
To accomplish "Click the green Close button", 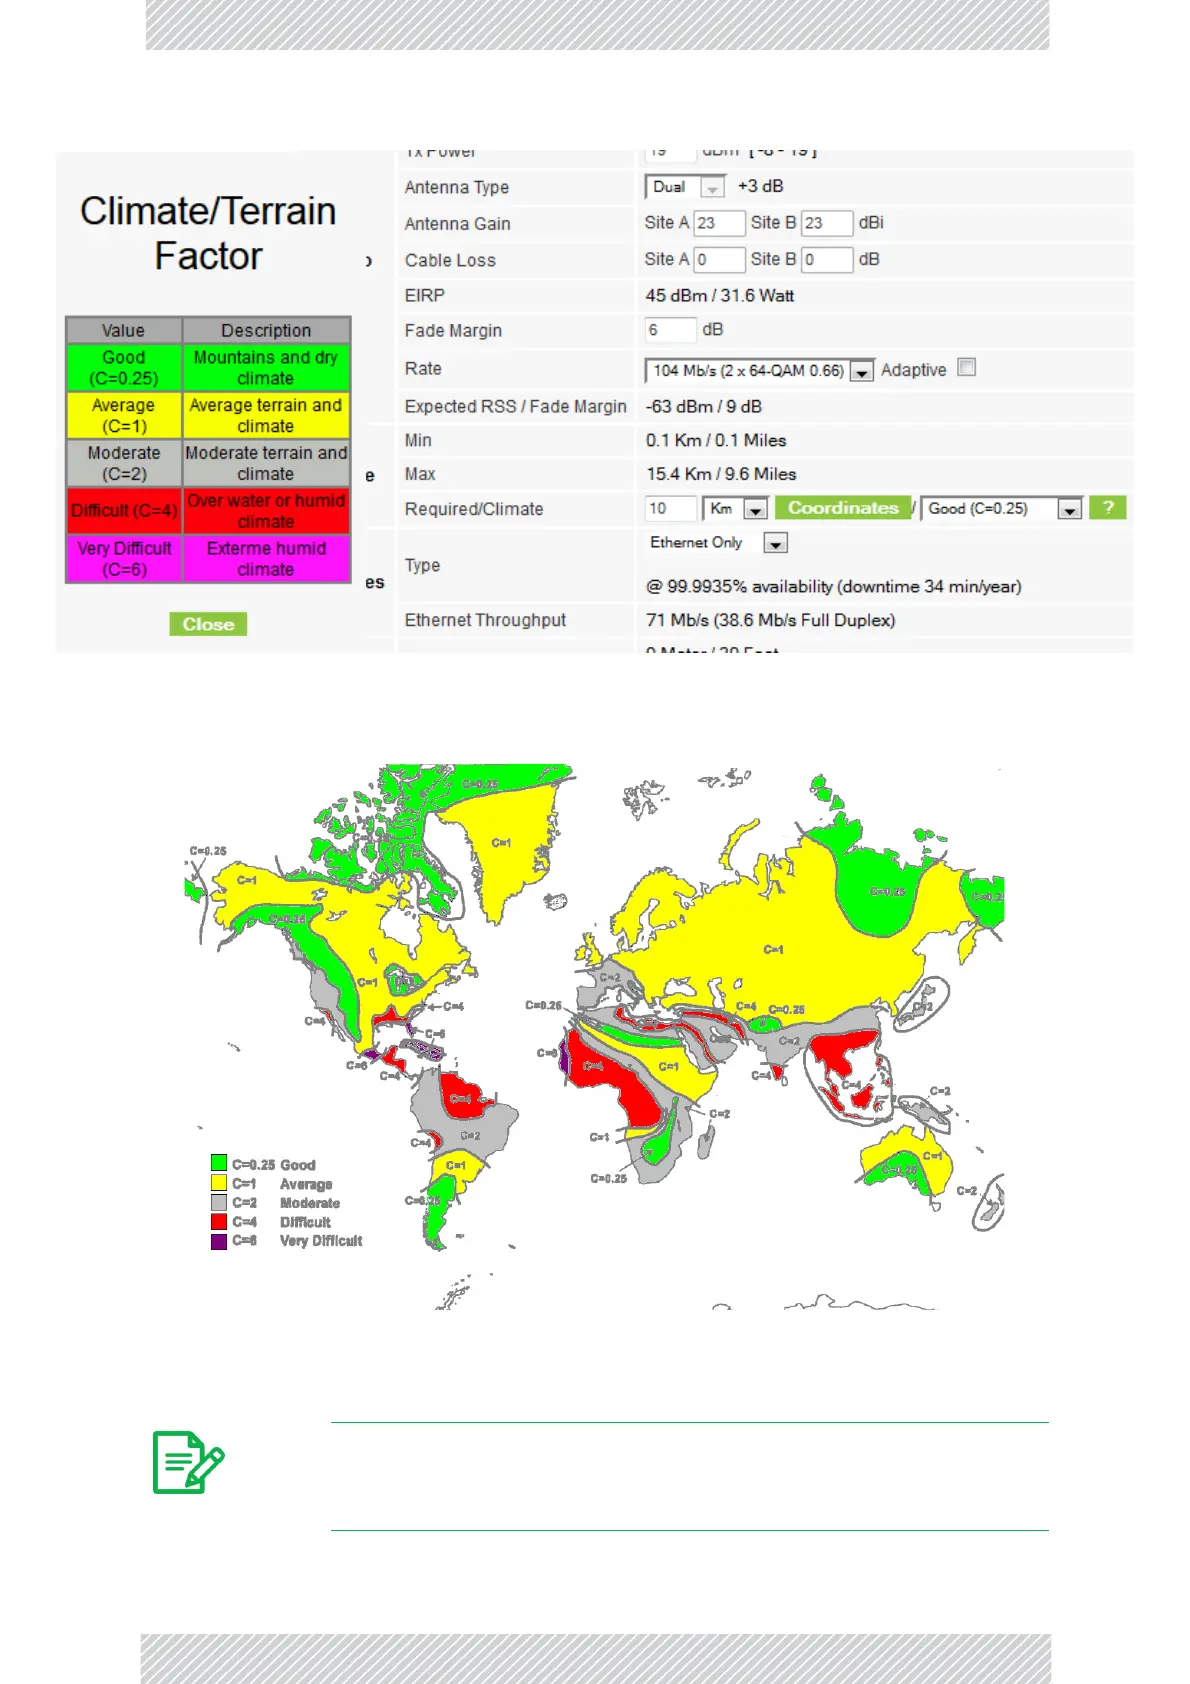I will point(208,624).
